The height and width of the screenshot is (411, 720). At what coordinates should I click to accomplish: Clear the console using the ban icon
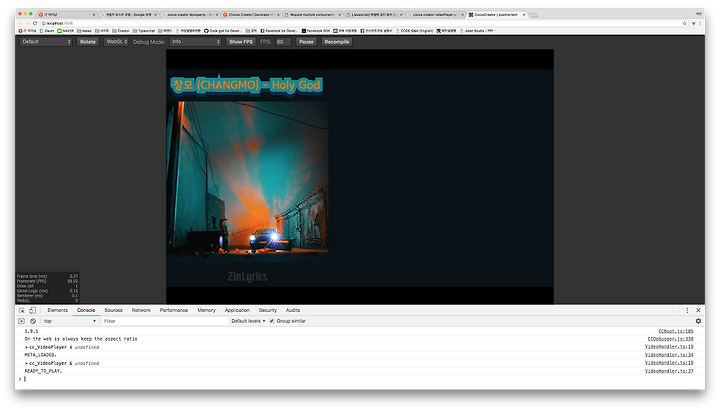point(33,321)
